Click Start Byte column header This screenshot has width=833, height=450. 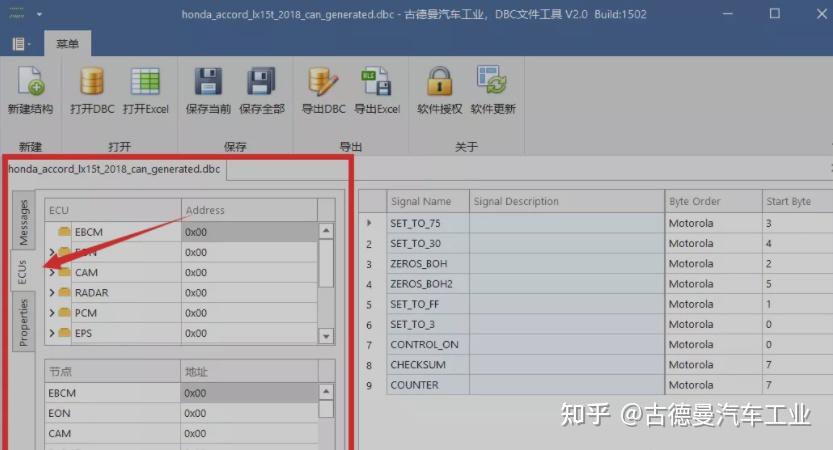coord(797,201)
